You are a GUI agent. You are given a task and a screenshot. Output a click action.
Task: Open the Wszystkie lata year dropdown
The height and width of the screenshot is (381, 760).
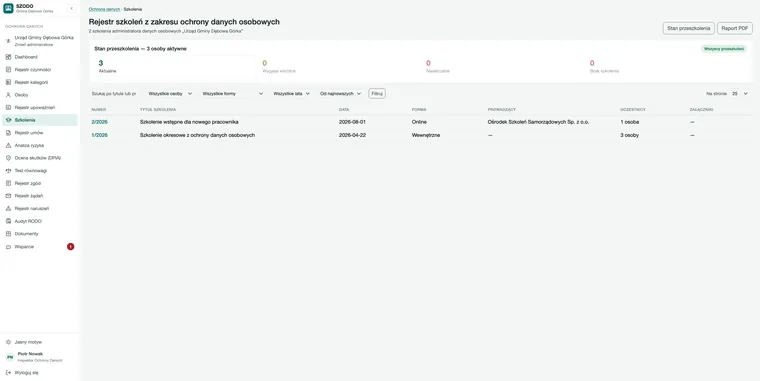tap(291, 94)
